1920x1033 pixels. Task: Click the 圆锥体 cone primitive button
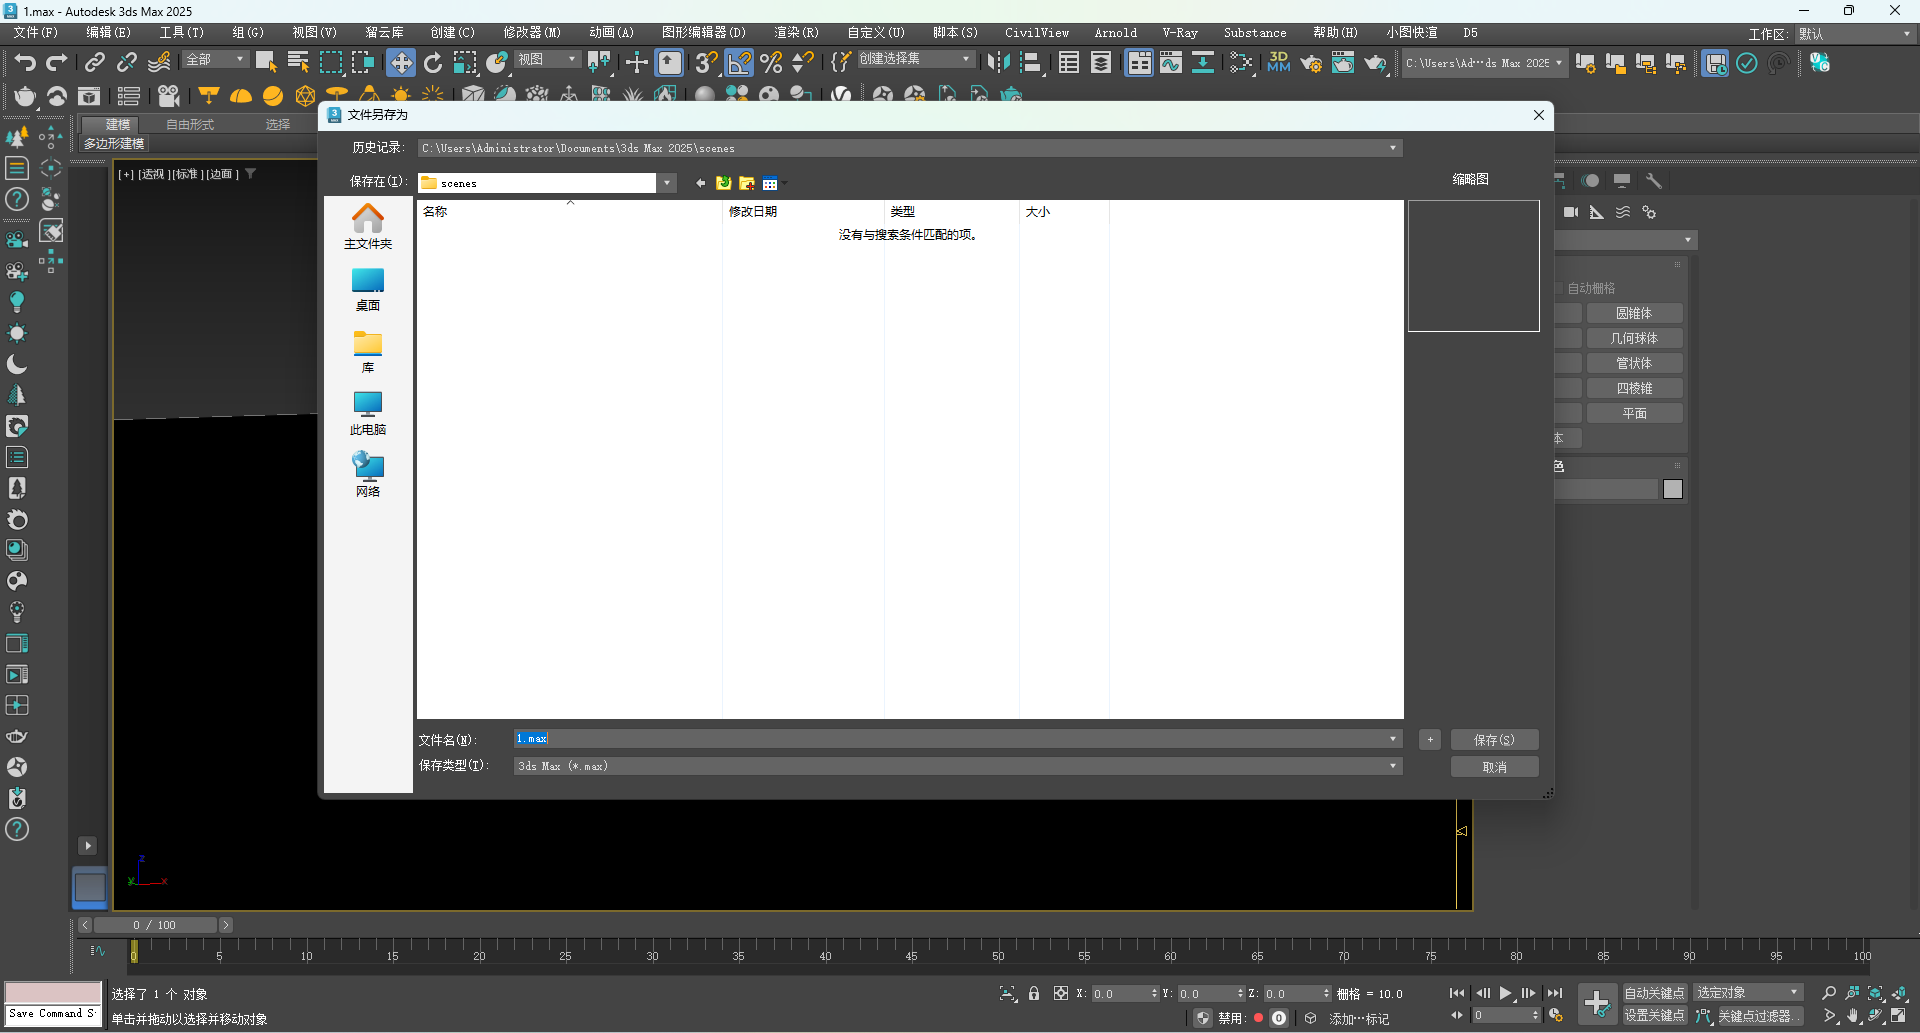tap(1634, 314)
